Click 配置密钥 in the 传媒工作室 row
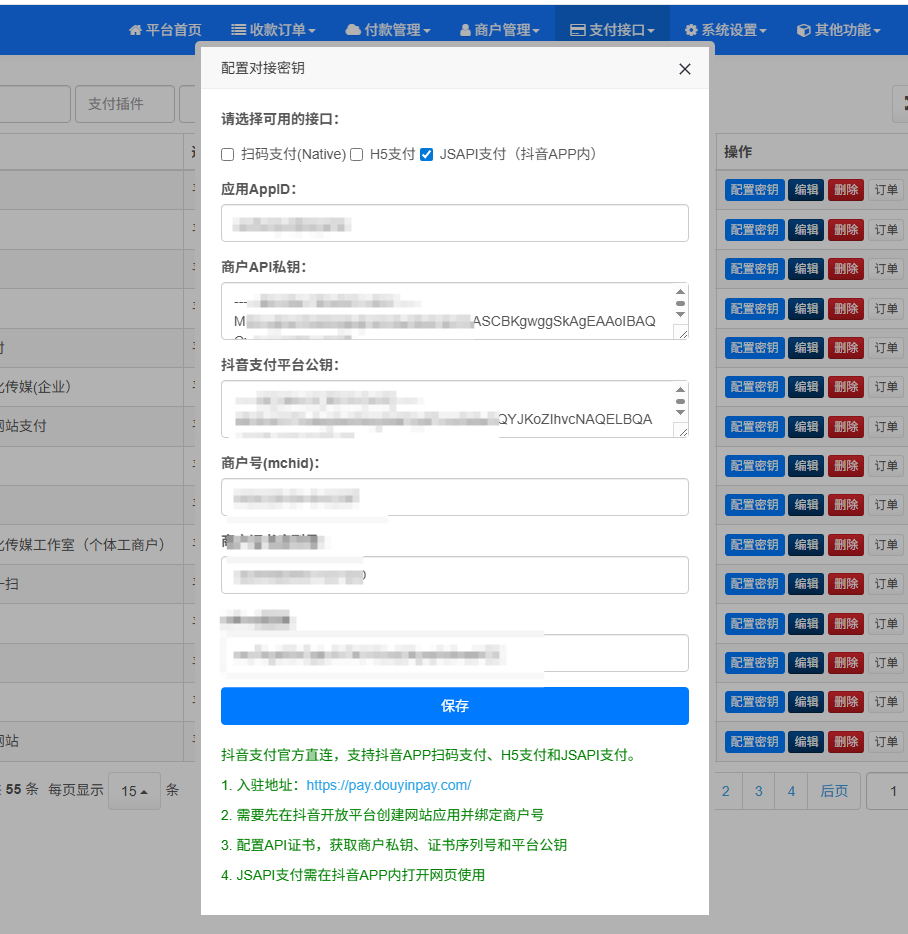Image resolution: width=908 pixels, height=934 pixels. click(x=754, y=545)
